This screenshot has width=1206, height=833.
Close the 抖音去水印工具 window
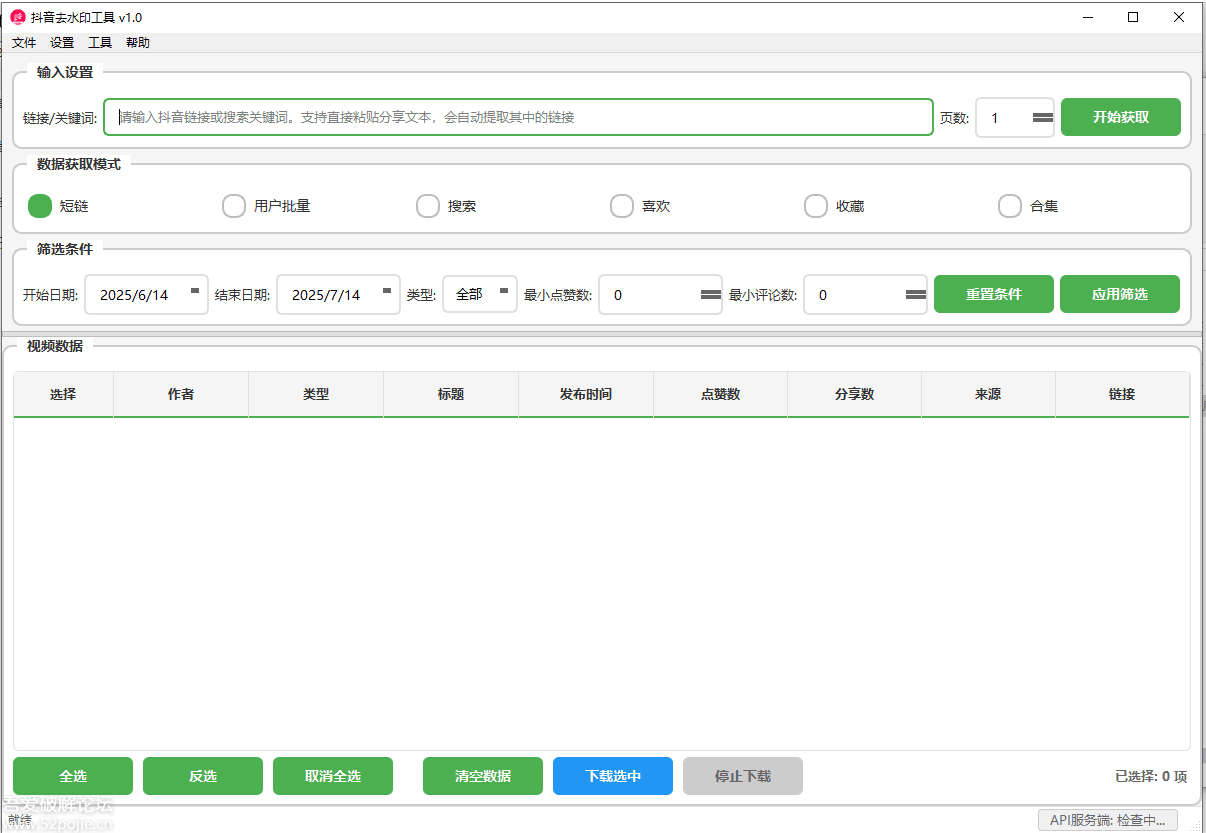coord(1179,17)
